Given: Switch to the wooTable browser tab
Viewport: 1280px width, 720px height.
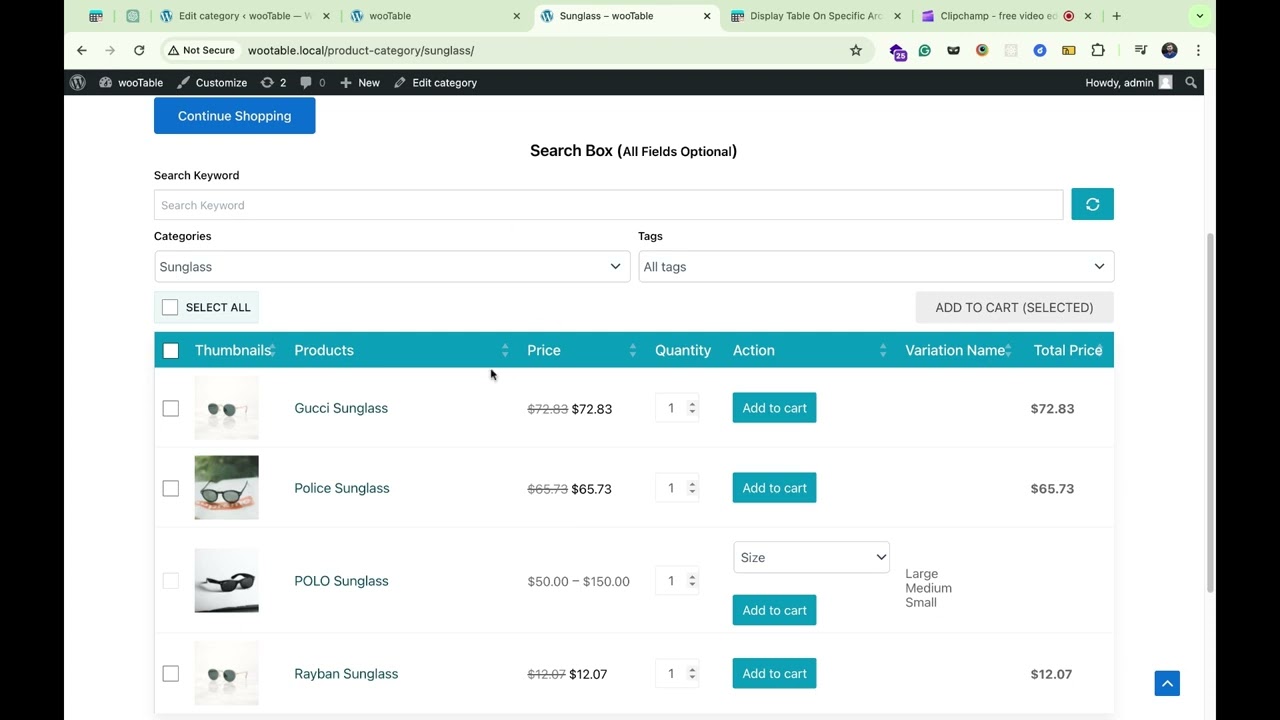Looking at the screenshot, I should click(435, 16).
